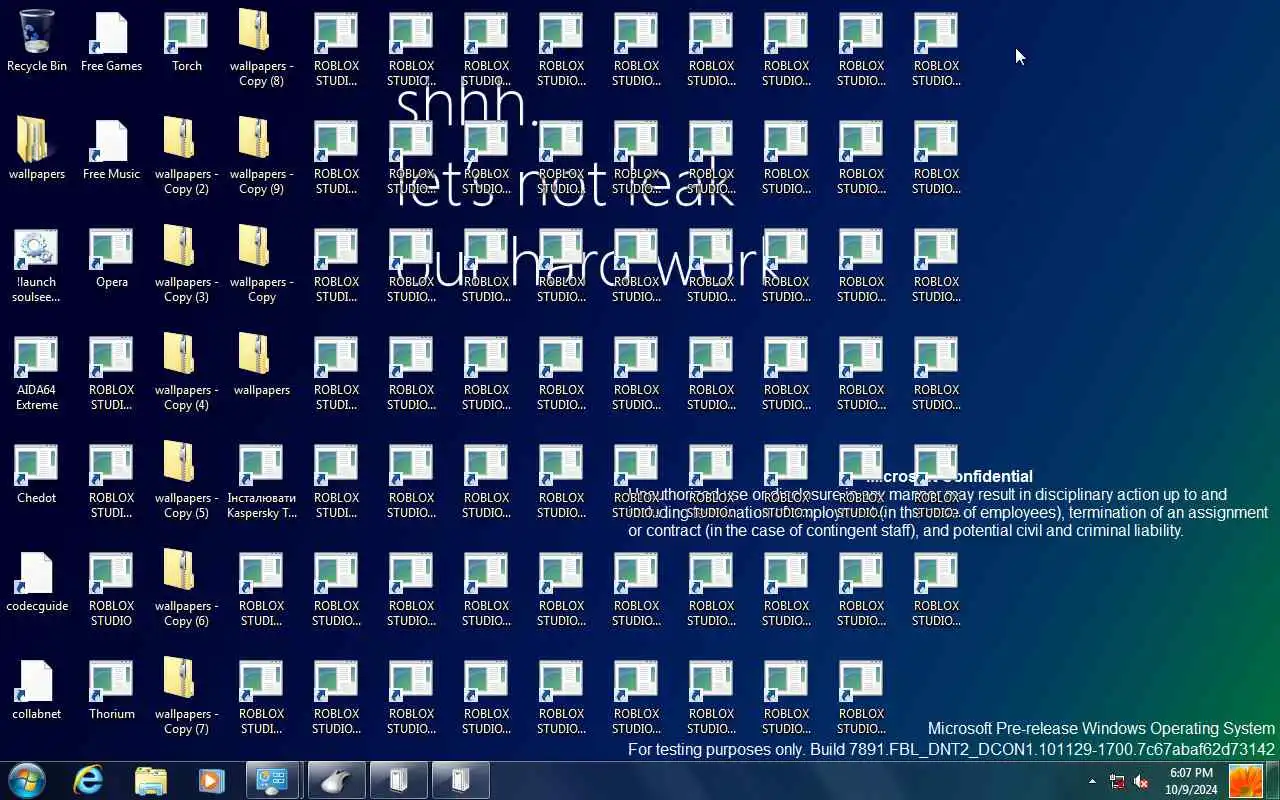Select the collabnet shortcut icon

pyautogui.click(x=37, y=690)
